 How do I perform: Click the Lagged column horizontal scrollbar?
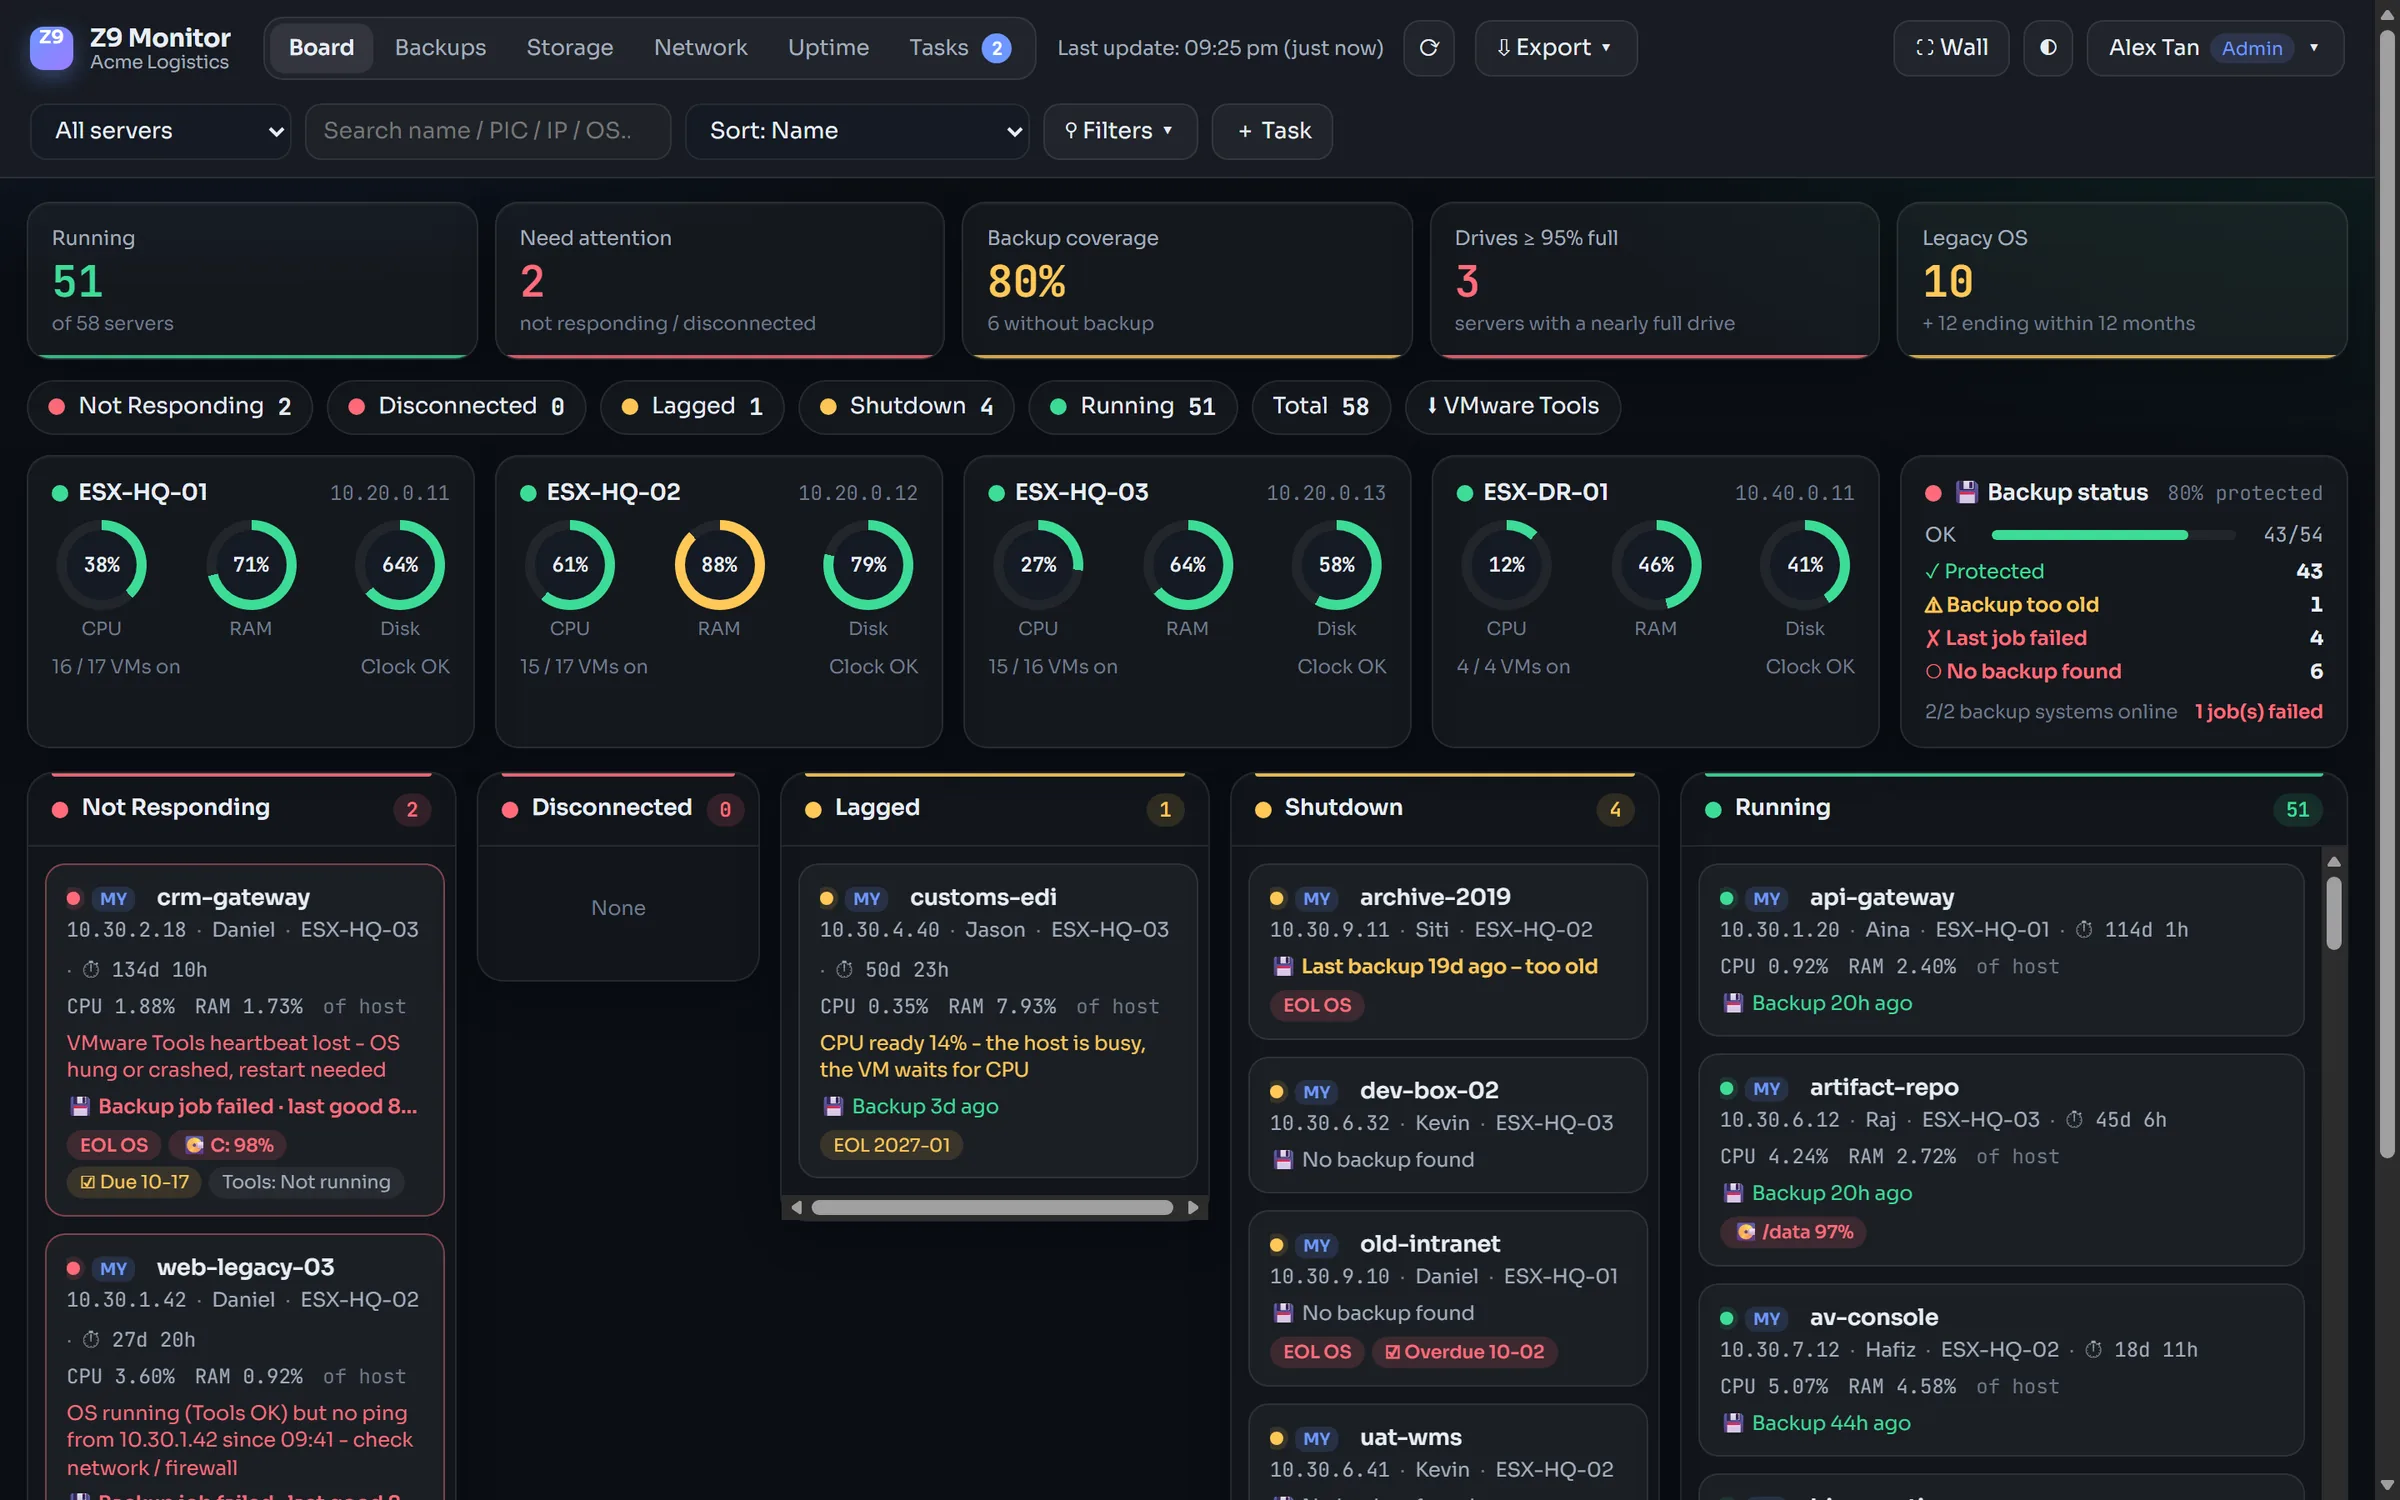click(x=992, y=1208)
